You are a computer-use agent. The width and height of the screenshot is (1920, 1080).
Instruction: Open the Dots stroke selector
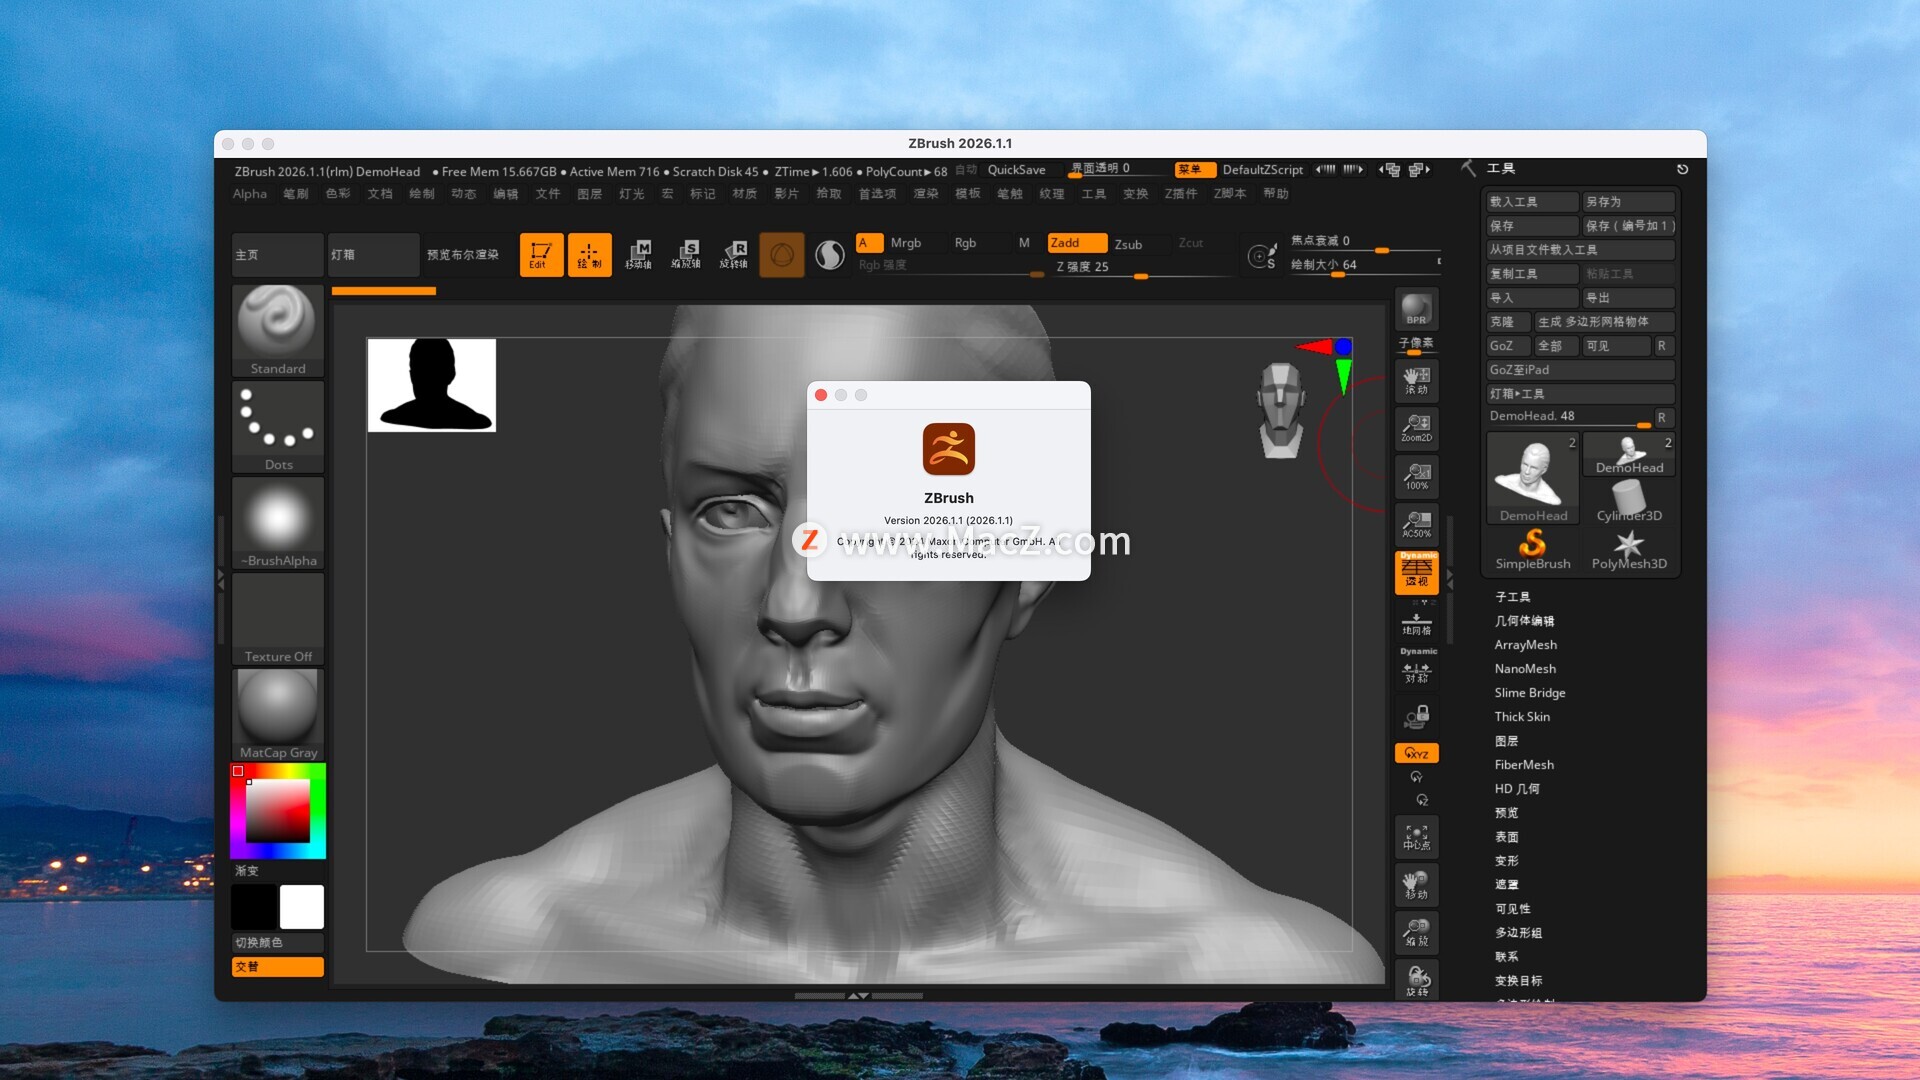[278, 427]
